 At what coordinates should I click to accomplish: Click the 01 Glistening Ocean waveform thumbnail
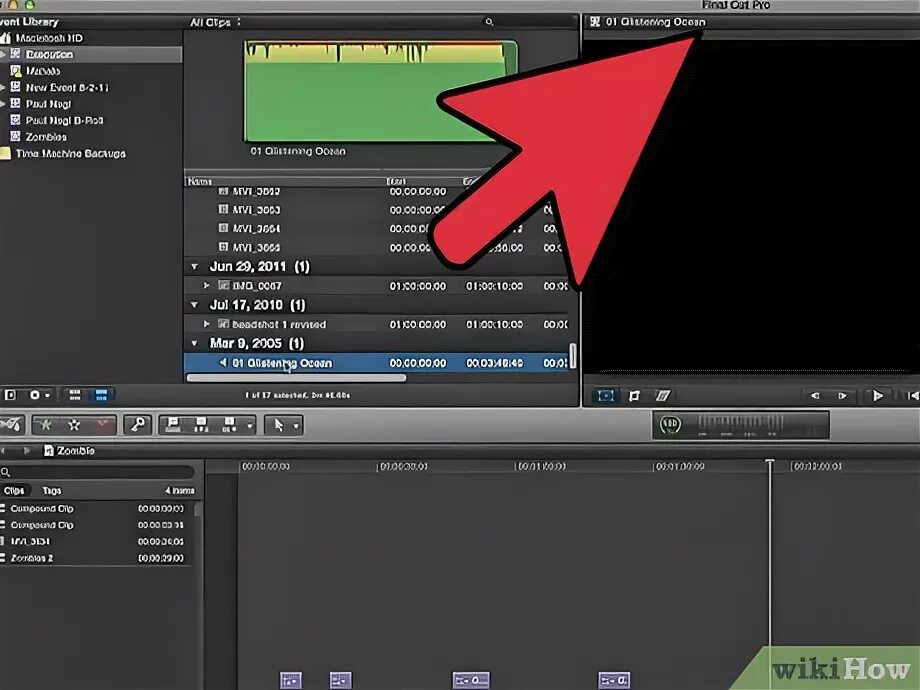pos(381,92)
